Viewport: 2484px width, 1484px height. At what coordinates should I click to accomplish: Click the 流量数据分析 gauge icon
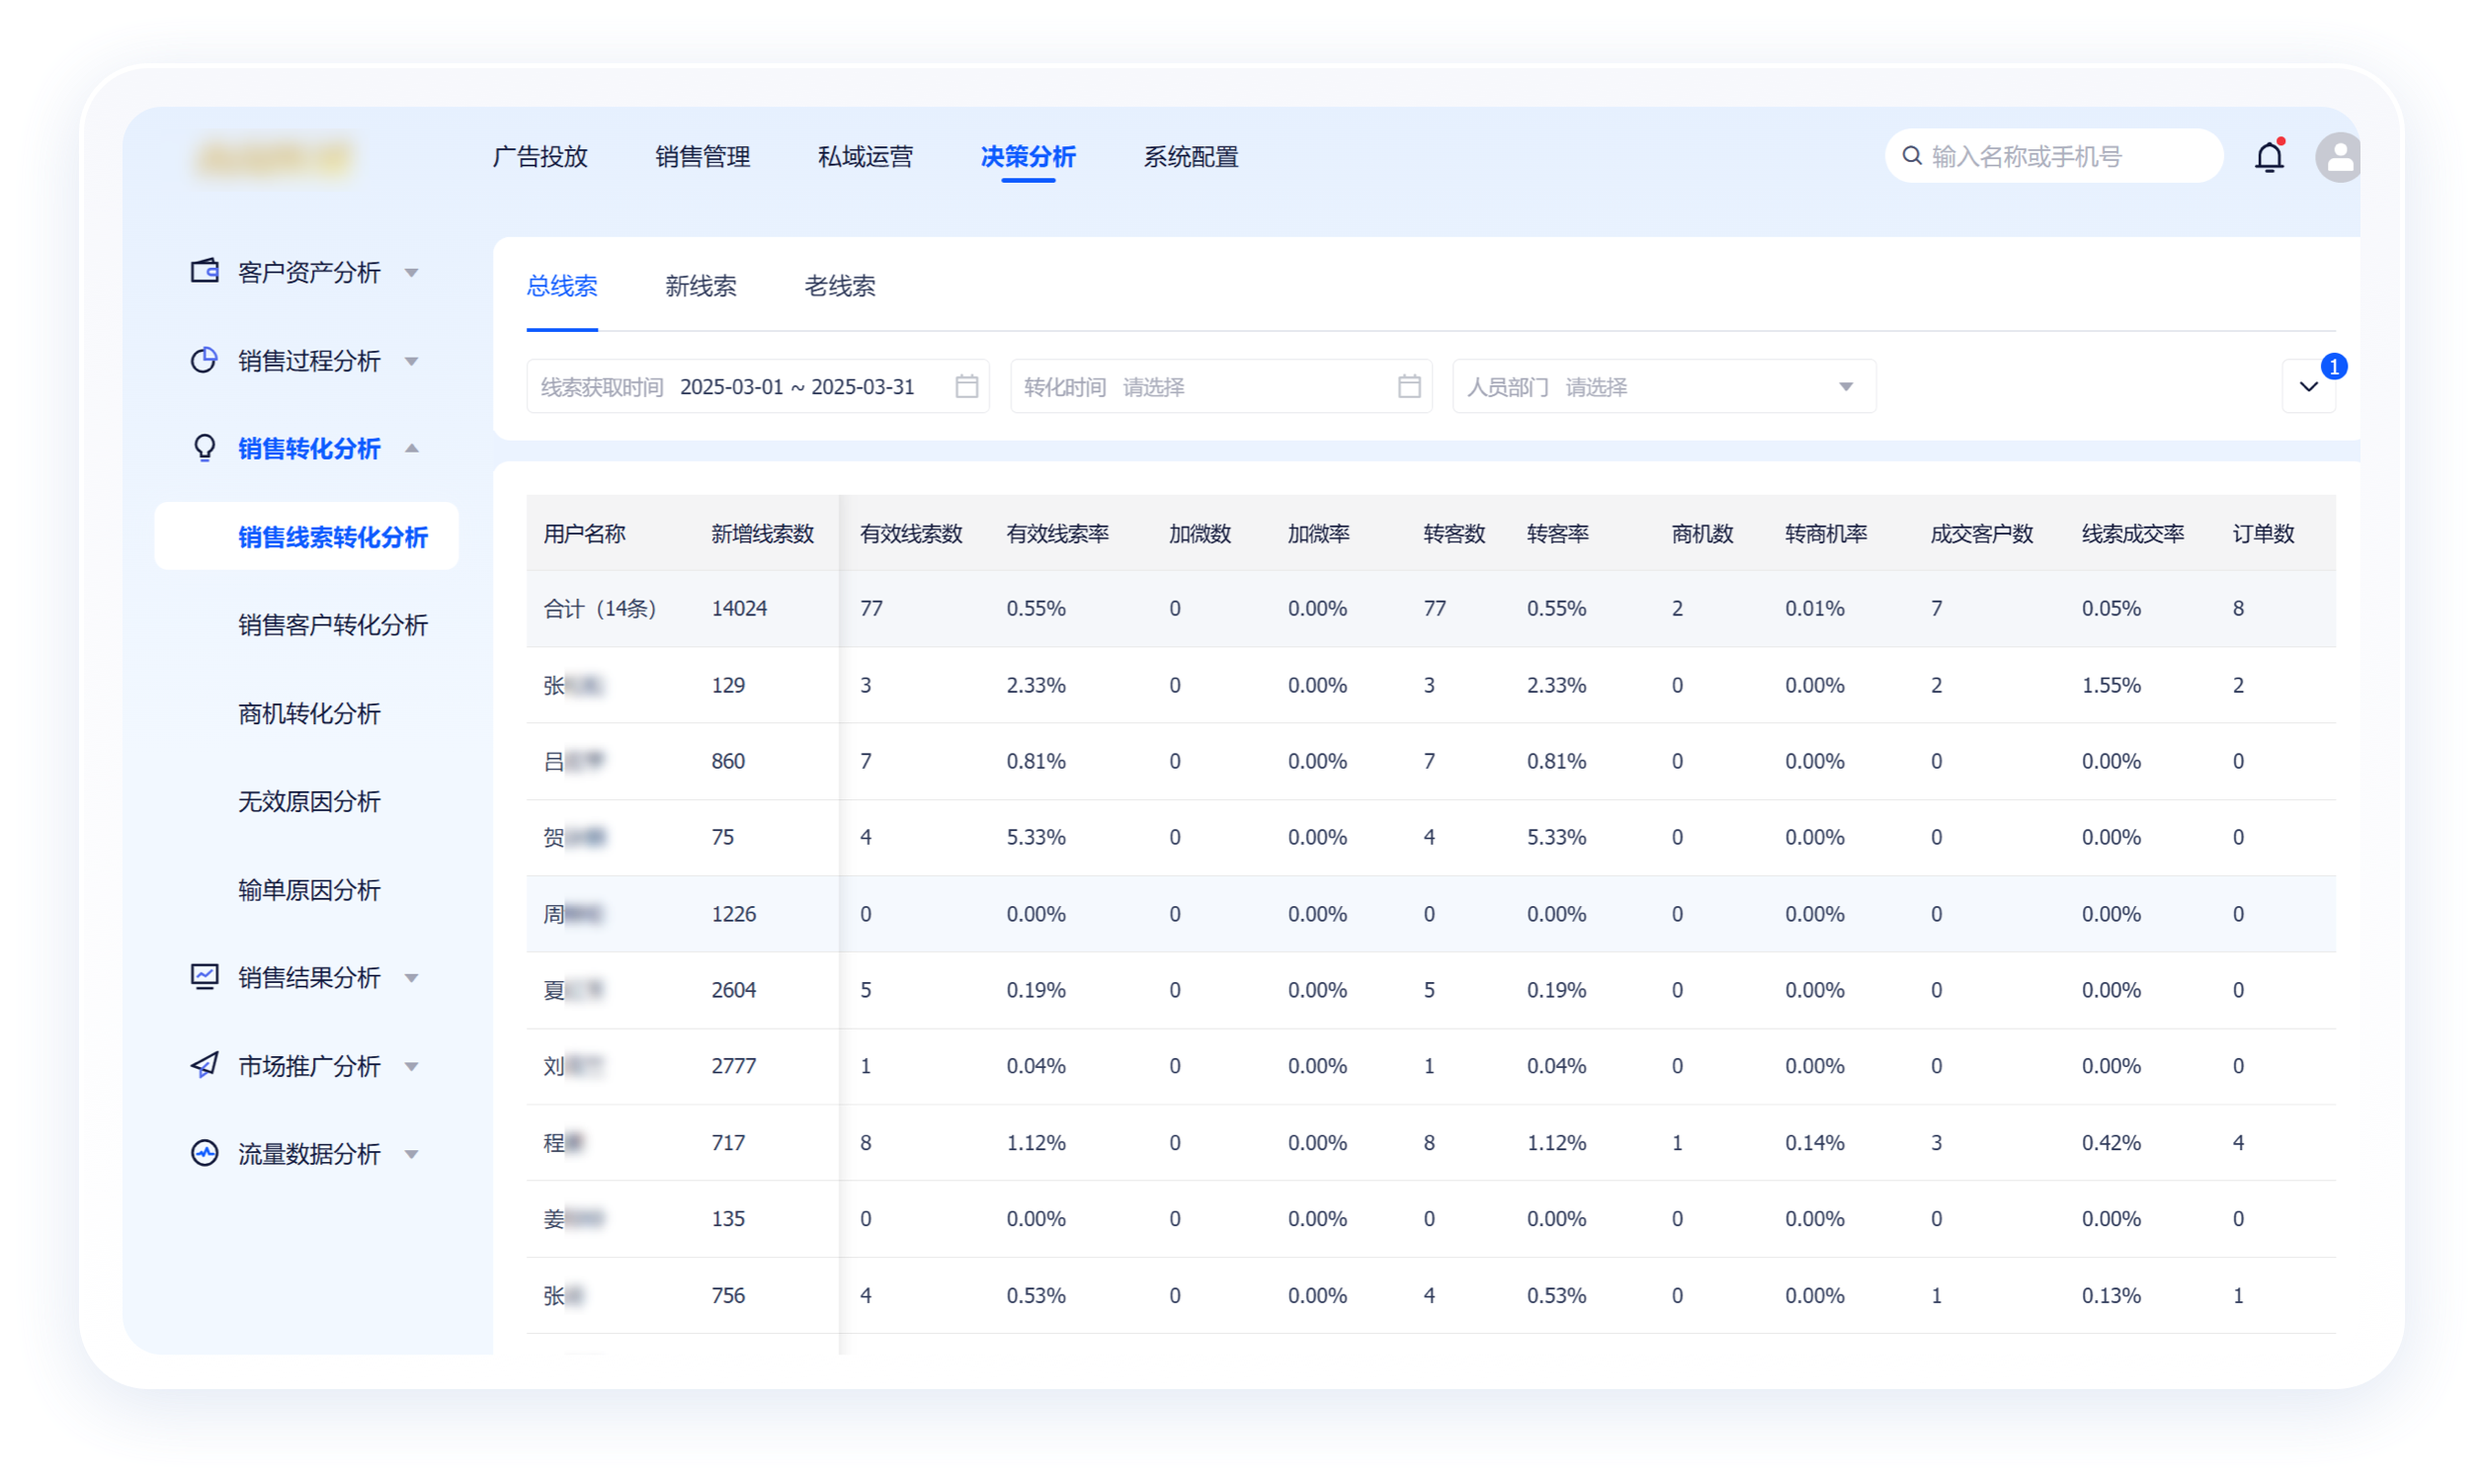click(x=203, y=1153)
